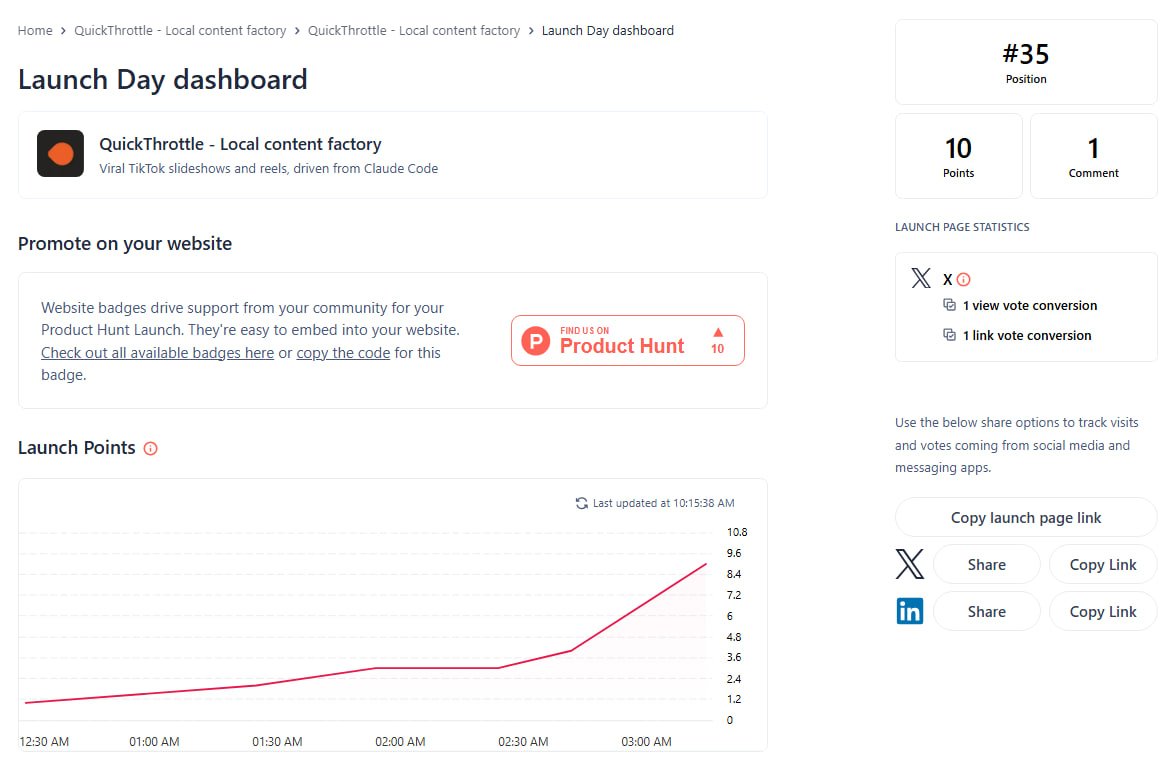This screenshot has width=1173, height=767.
Task: Share the launch on LinkedIn
Action: 987,611
